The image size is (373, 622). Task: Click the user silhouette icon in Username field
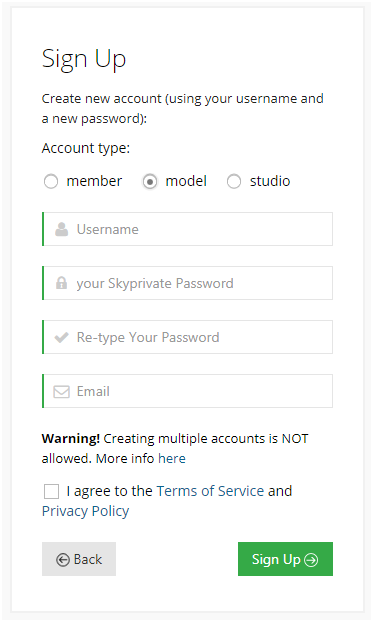pyautogui.click(x=62, y=229)
